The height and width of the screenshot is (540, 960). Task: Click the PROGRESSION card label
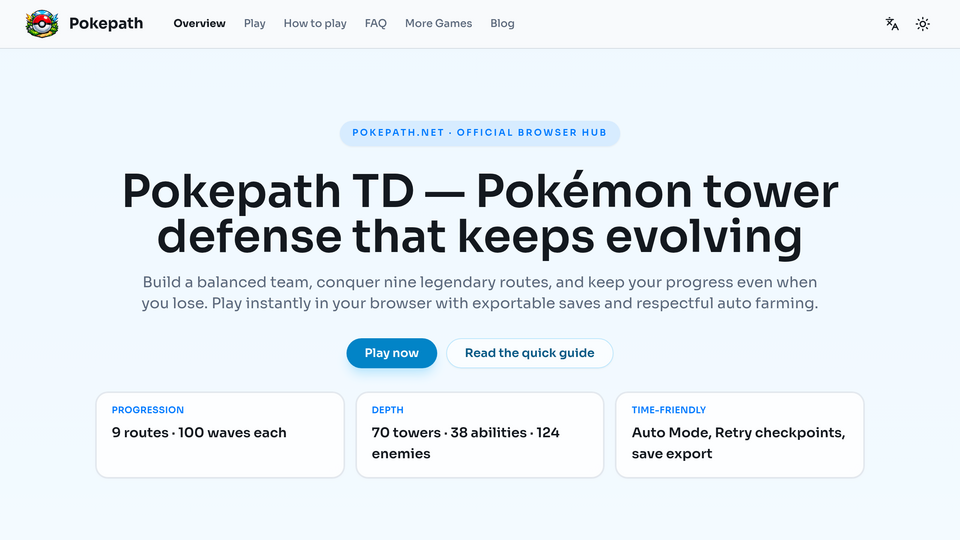pos(148,410)
